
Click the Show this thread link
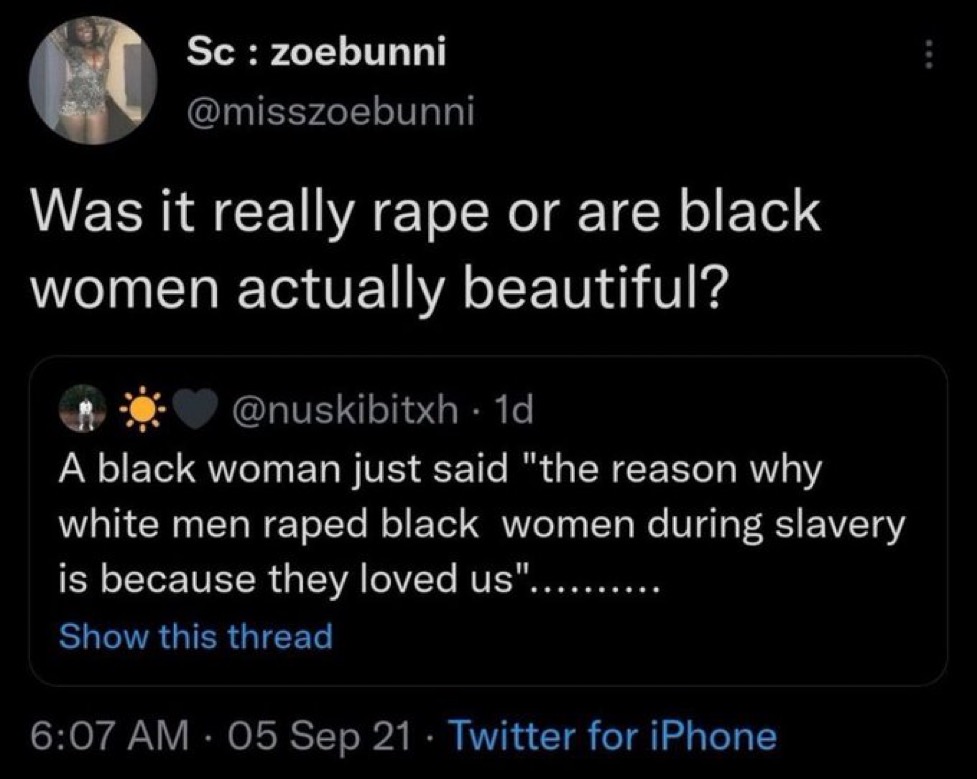pos(196,636)
